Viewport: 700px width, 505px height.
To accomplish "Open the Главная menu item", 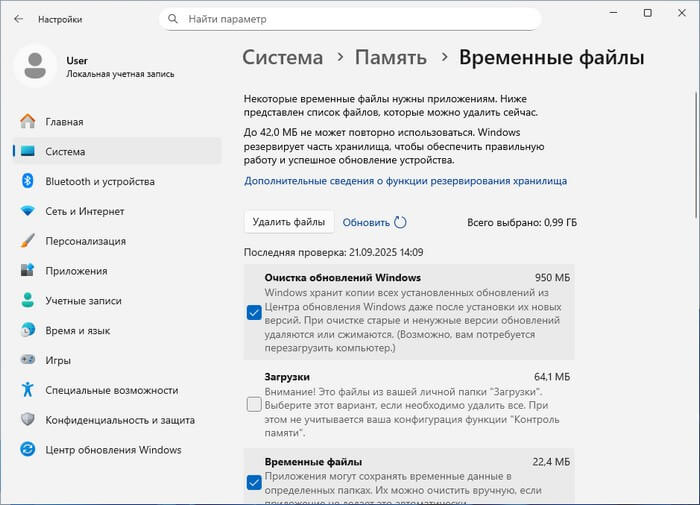I will (117, 121).
